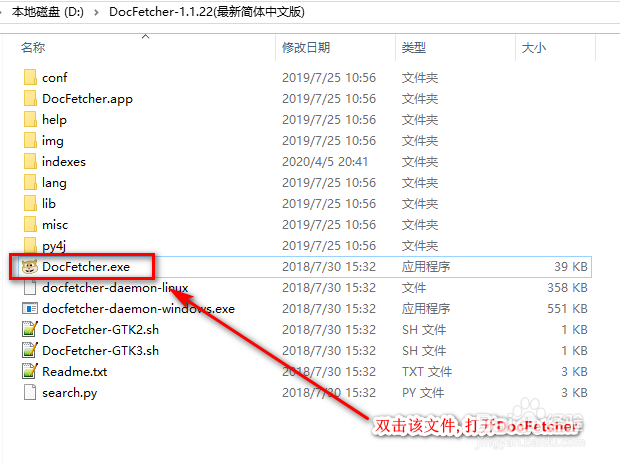620x464 pixels.
Task: Click the DocFetcher.exe dog icon
Action: (30, 267)
